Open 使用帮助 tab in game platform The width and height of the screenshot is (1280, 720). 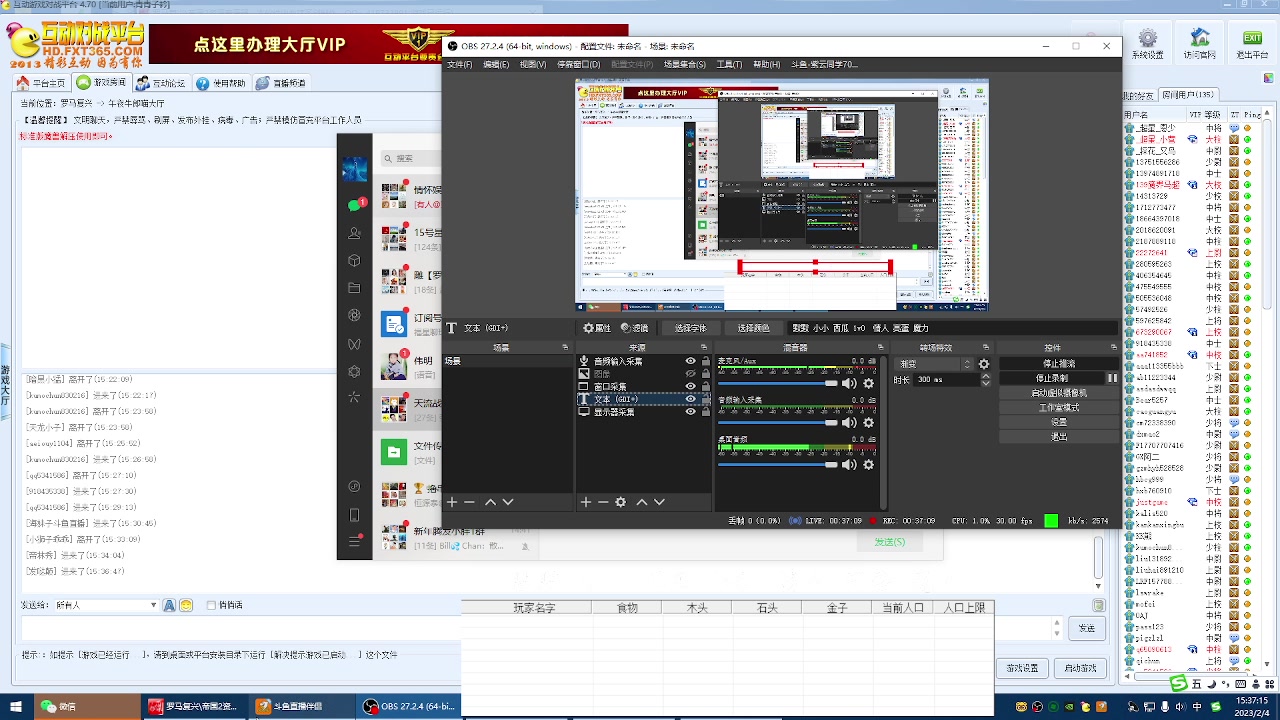click(220, 83)
